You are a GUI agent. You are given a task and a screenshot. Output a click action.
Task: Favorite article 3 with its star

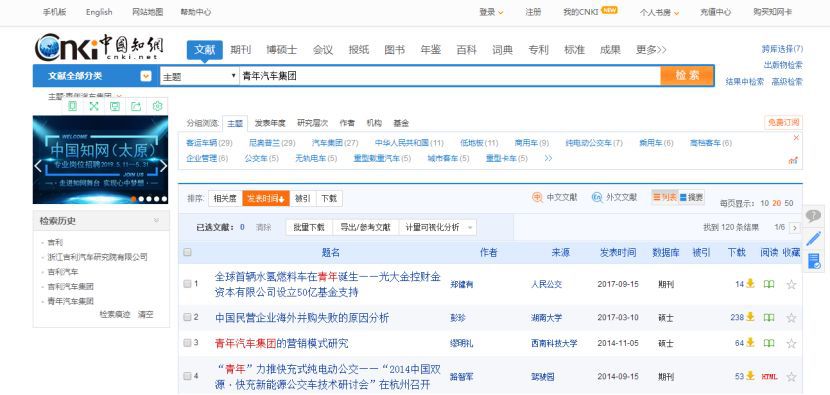(791, 343)
